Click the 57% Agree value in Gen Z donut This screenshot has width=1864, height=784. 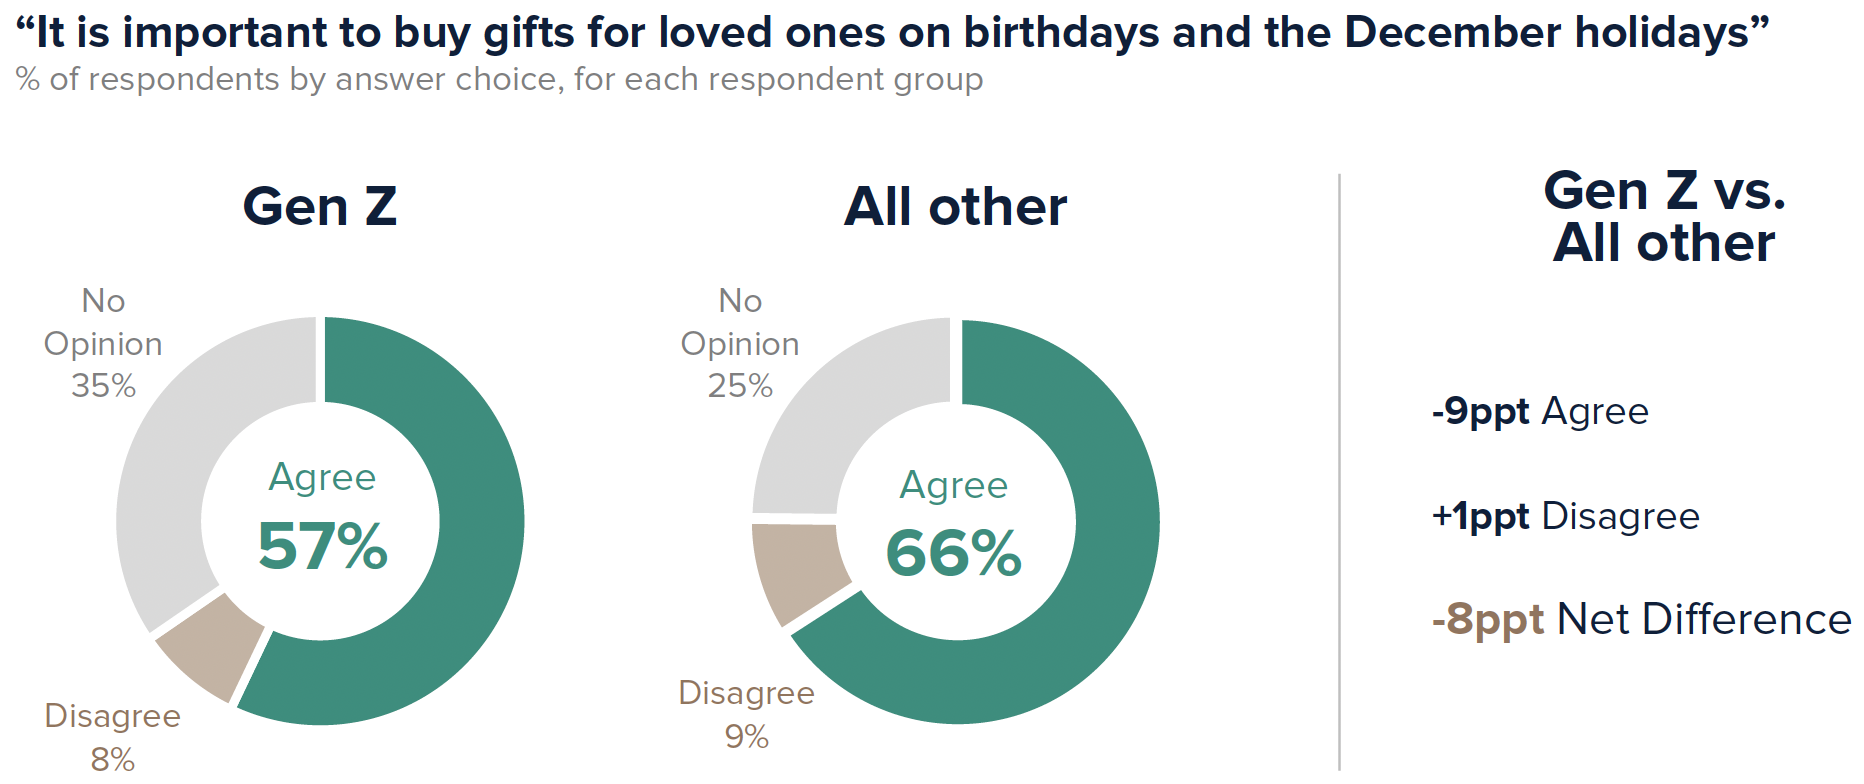pos(322,546)
